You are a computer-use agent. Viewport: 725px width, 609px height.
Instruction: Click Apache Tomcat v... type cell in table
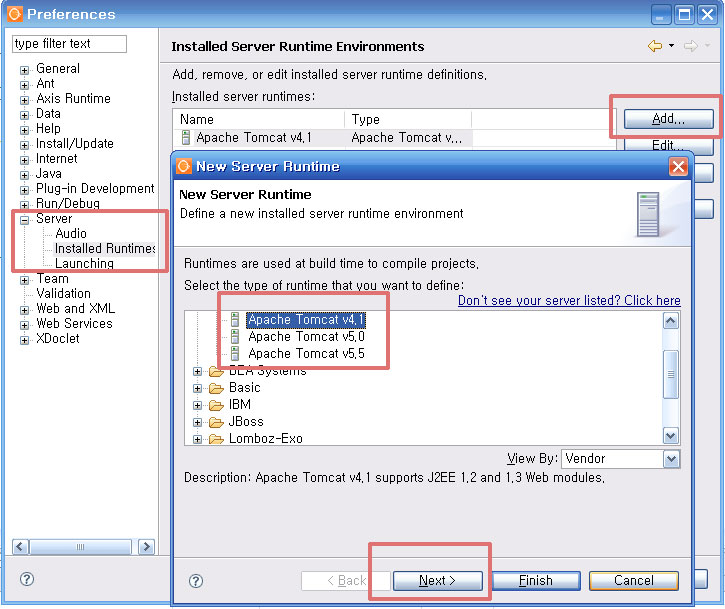point(407,137)
